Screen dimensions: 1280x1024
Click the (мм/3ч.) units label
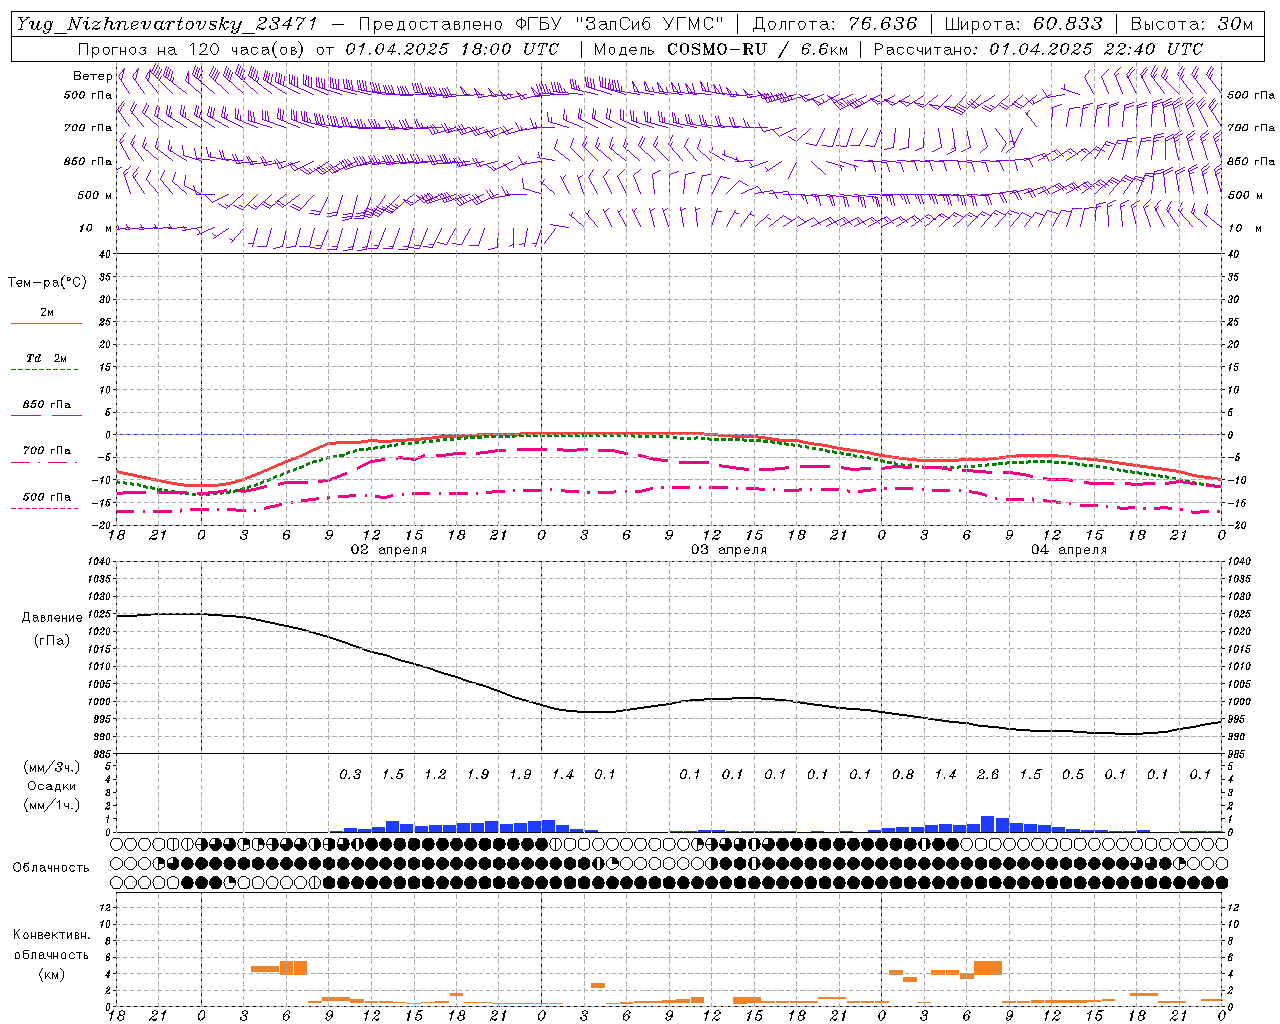point(51,768)
